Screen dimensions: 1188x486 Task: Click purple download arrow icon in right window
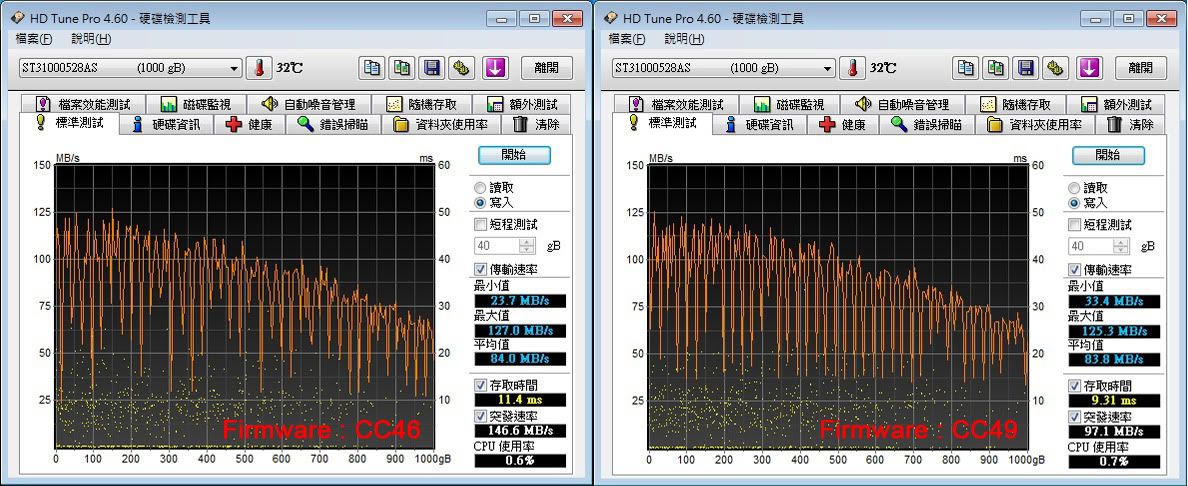coord(1089,67)
